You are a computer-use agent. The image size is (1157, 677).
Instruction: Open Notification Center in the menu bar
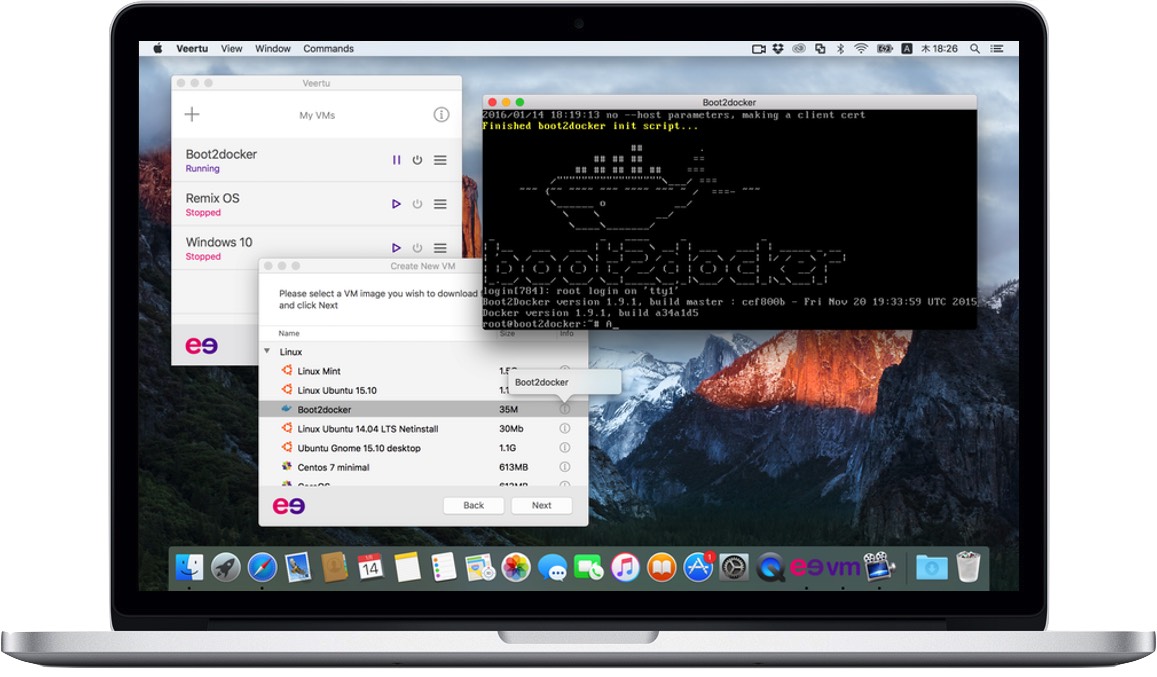997,49
